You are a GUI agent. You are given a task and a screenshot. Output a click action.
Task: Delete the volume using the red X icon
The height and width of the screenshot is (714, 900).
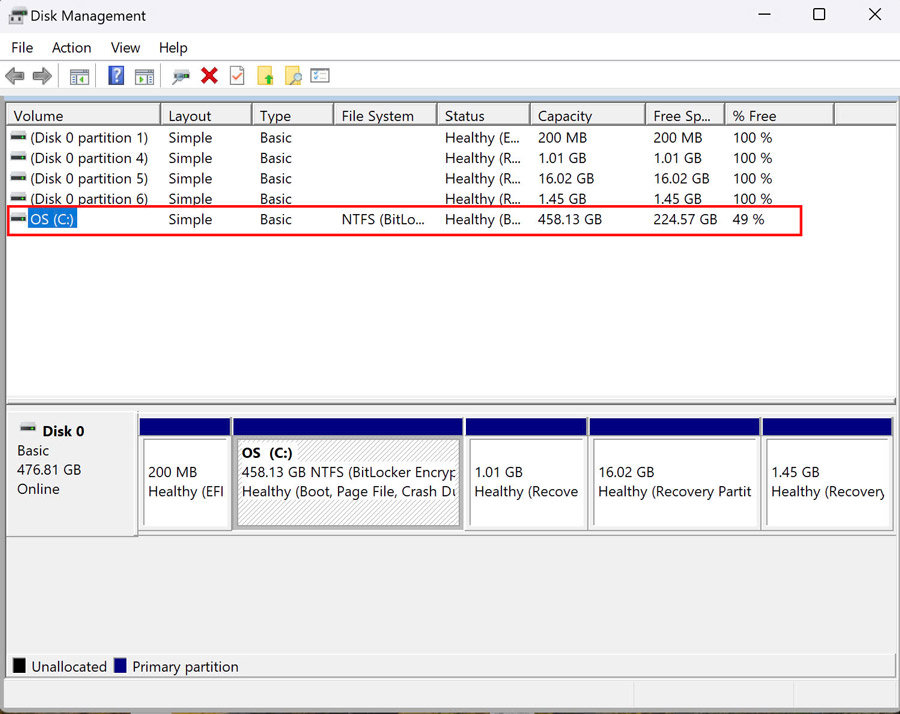pos(210,76)
